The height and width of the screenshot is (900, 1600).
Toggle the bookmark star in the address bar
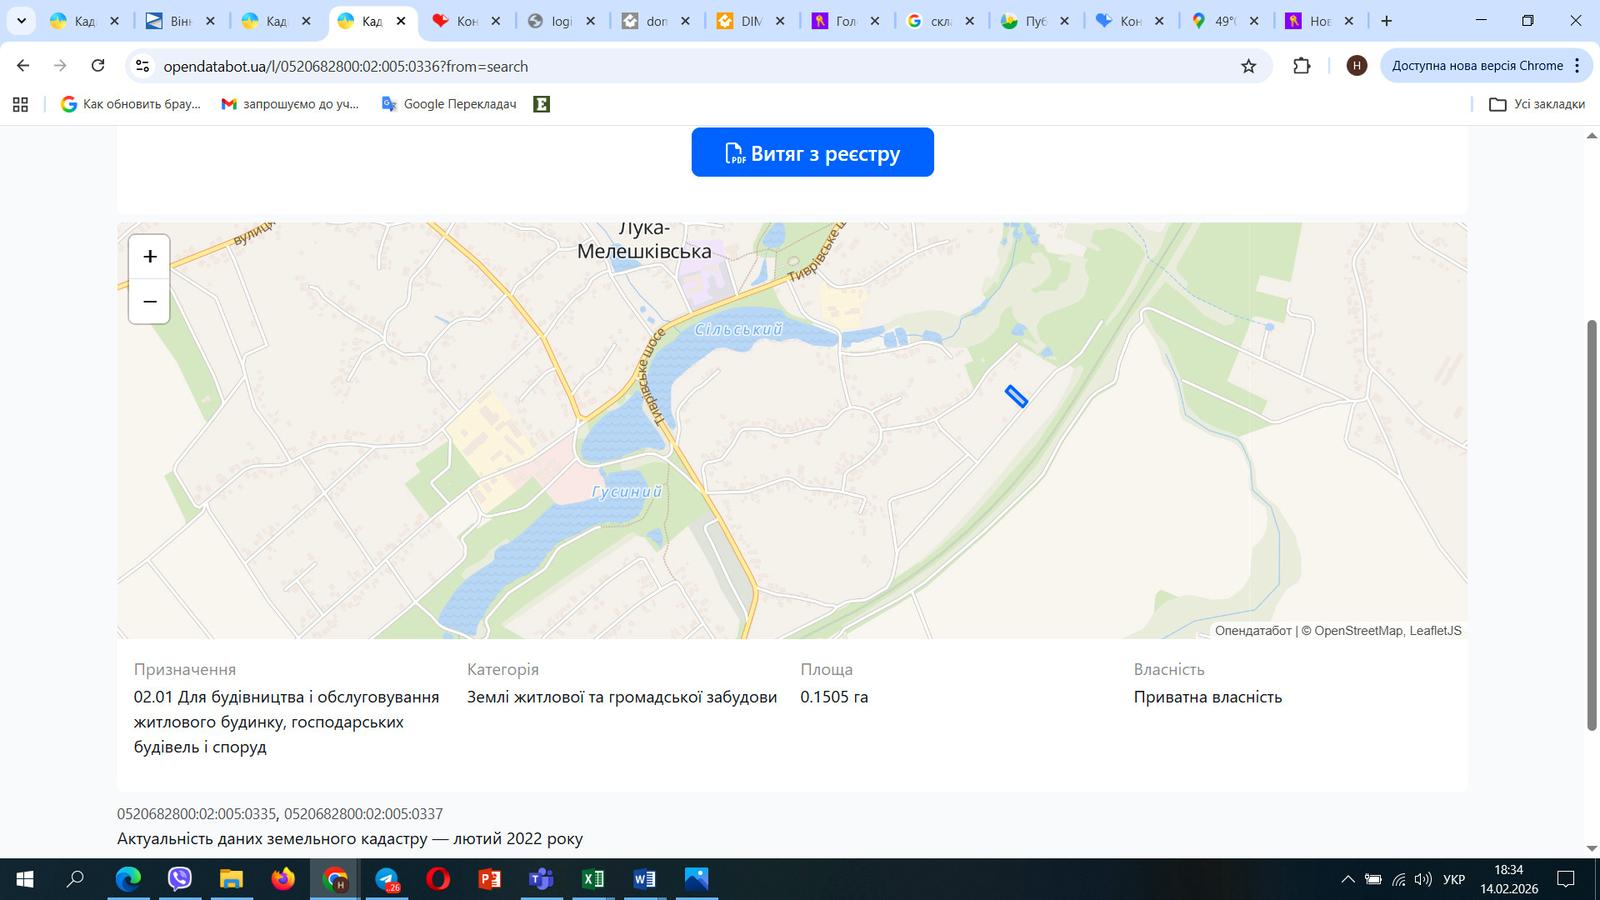click(x=1248, y=66)
